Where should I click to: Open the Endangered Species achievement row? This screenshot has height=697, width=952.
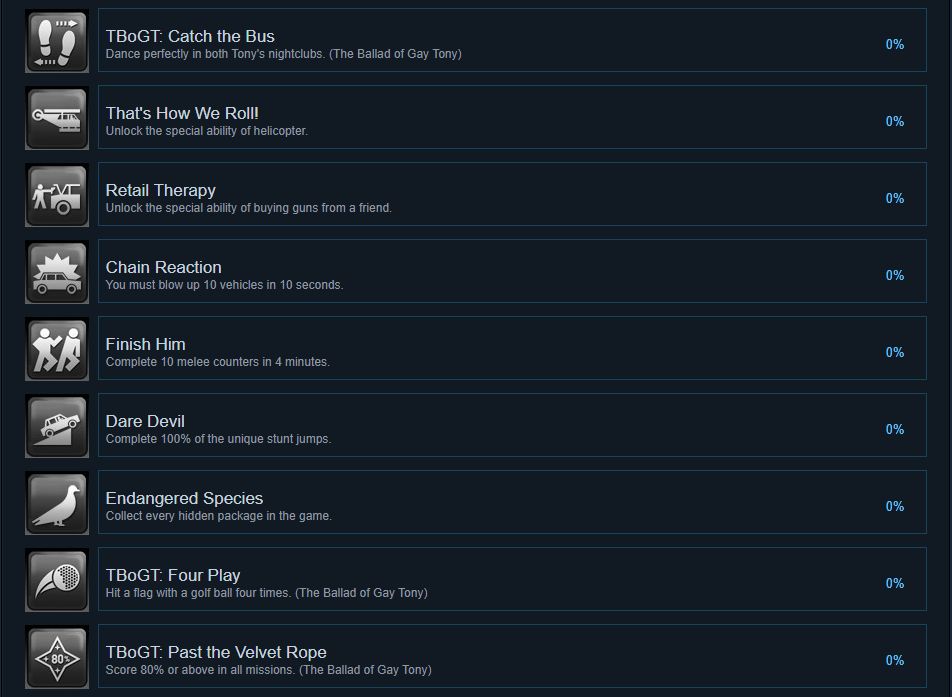point(512,502)
